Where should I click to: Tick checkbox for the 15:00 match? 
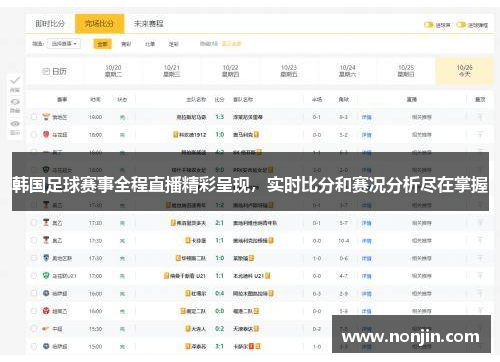point(34,346)
